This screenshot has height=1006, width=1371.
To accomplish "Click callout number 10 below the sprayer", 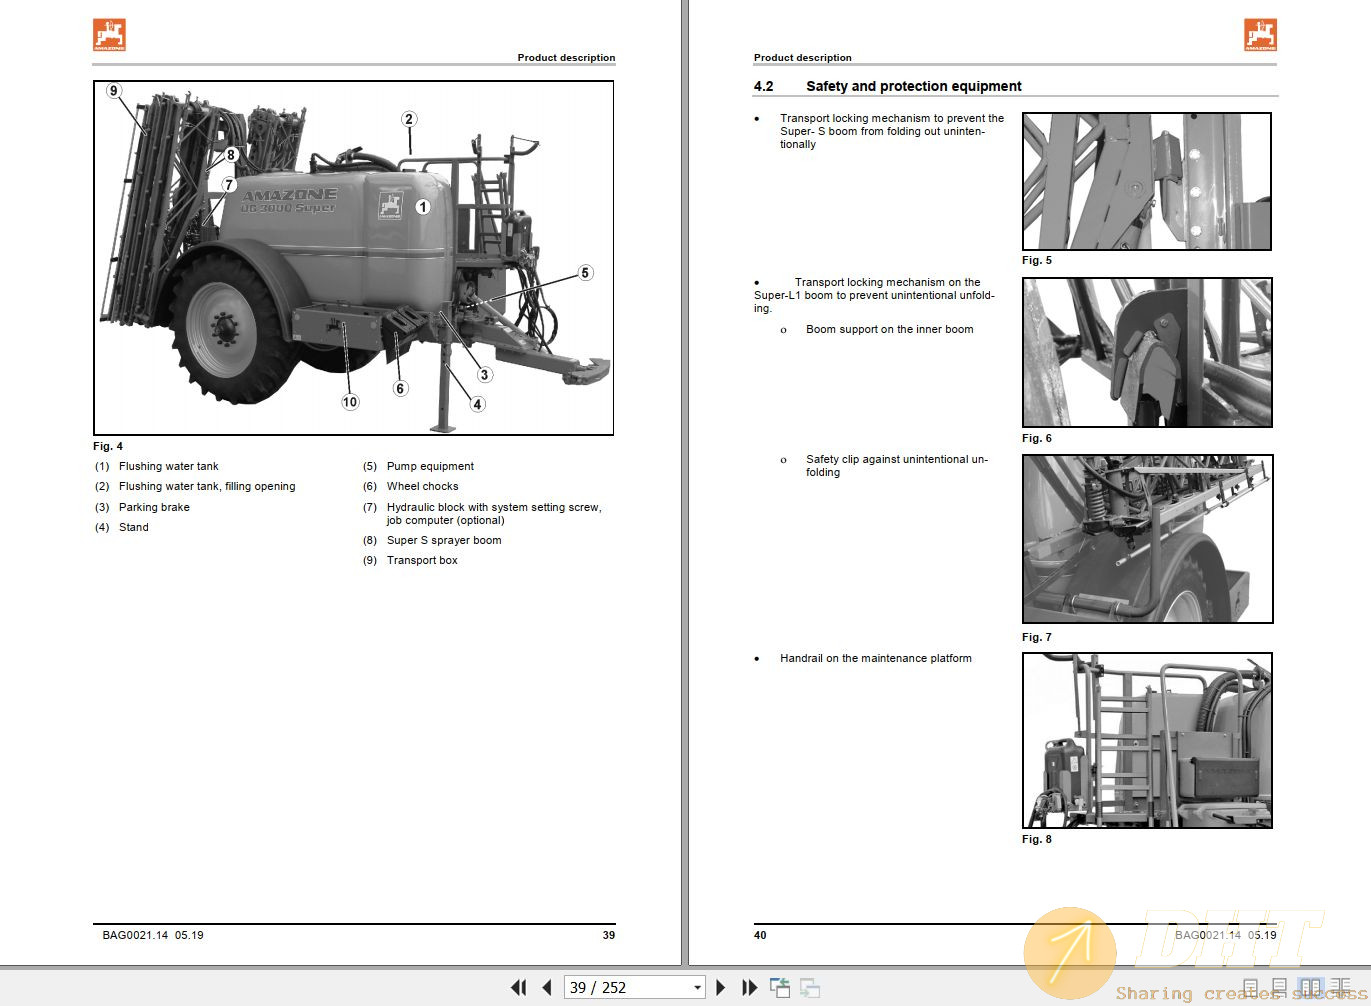I will (x=350, y=402).
